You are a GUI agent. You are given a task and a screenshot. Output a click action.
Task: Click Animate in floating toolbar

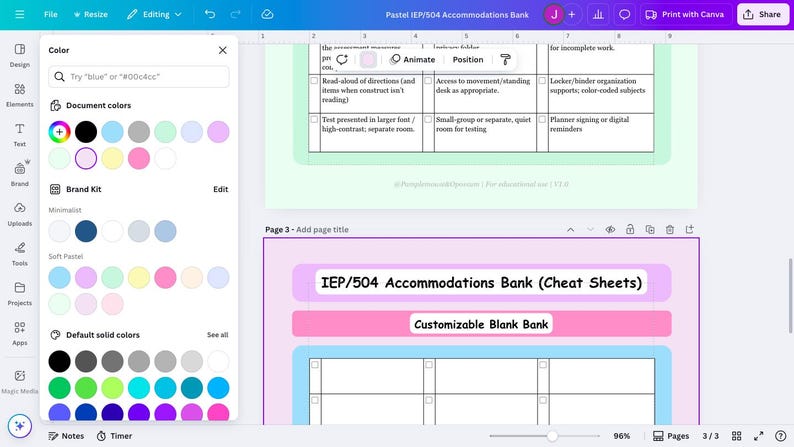tap(413, 59)
